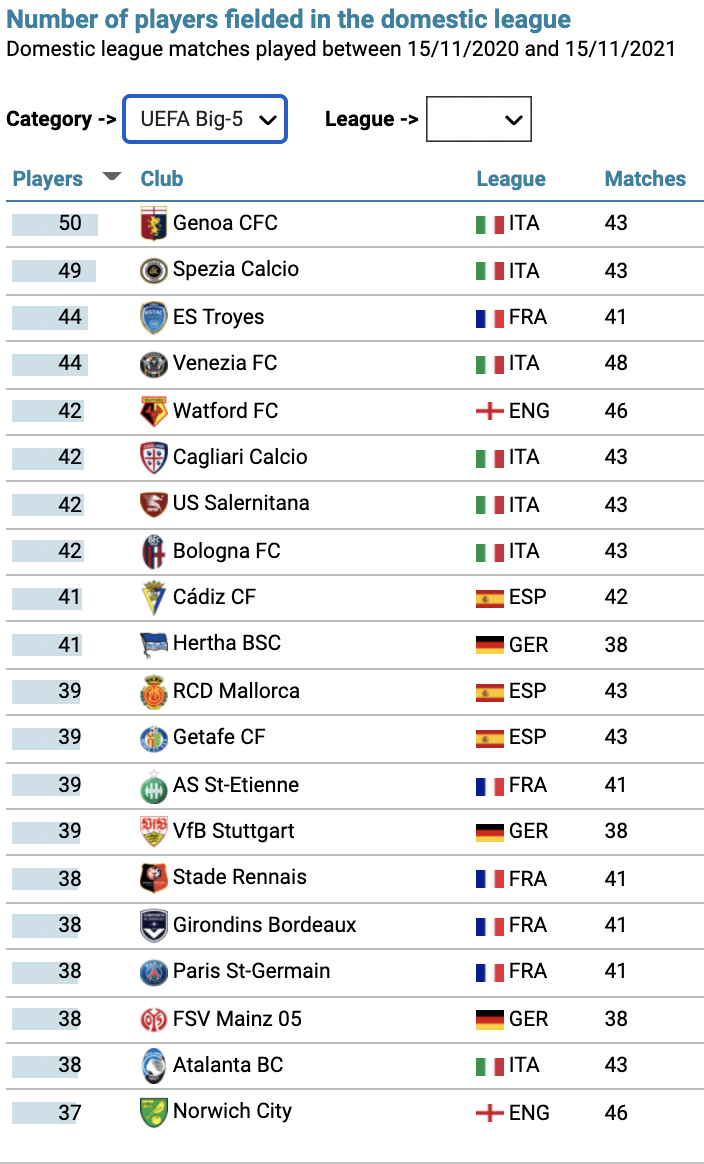
Task: Open the Spezia Calcio club name
Action: coord(236,269)
